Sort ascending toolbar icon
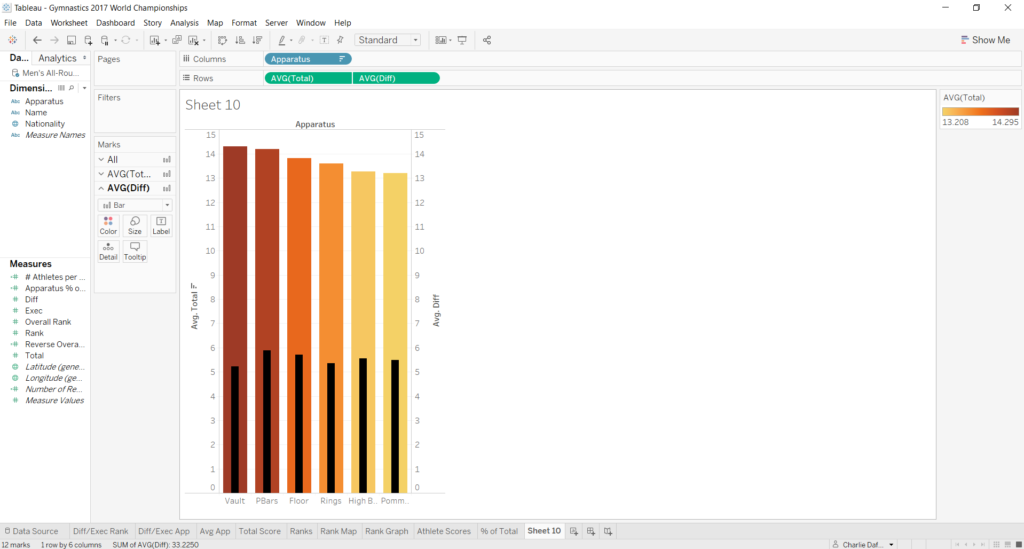This screenshot has height=549, width=1024. [x=240, y=40]
